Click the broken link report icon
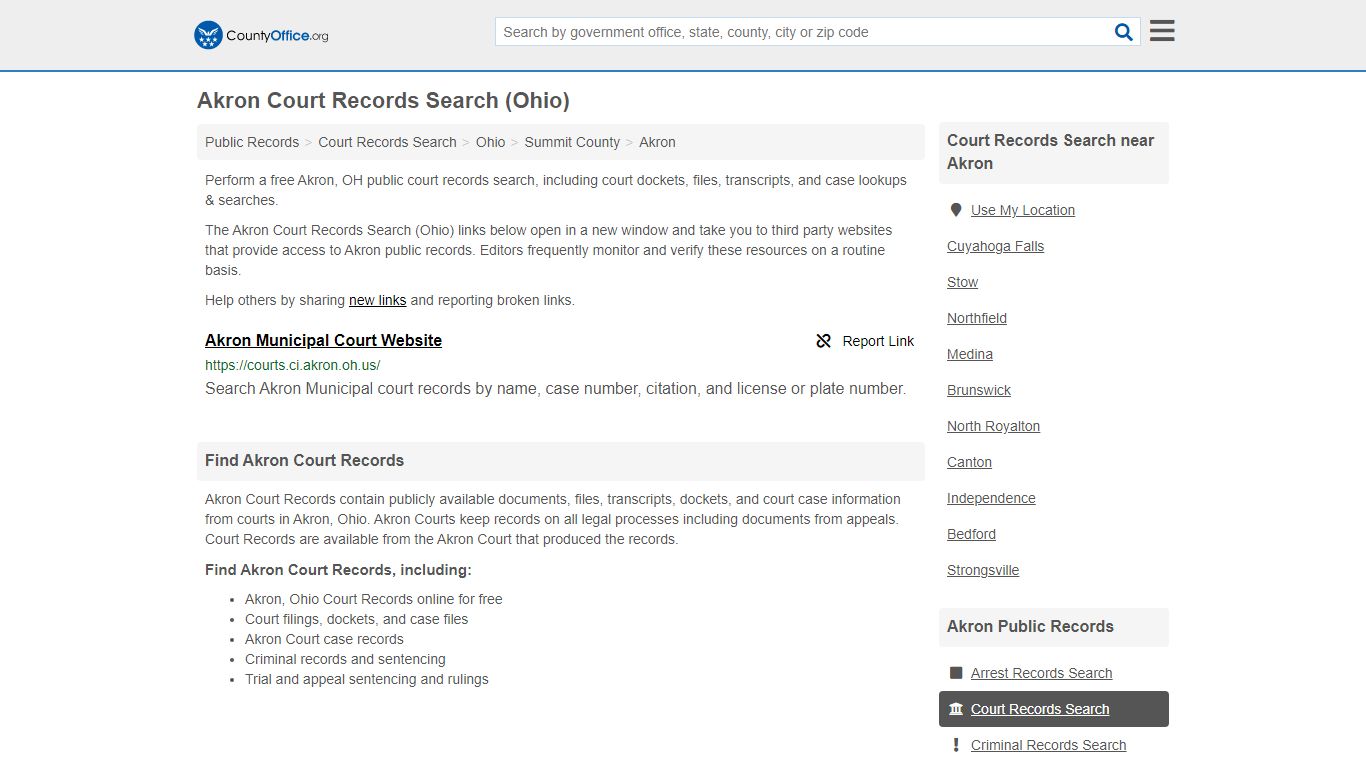The image size is (1366, 768). 823,341
